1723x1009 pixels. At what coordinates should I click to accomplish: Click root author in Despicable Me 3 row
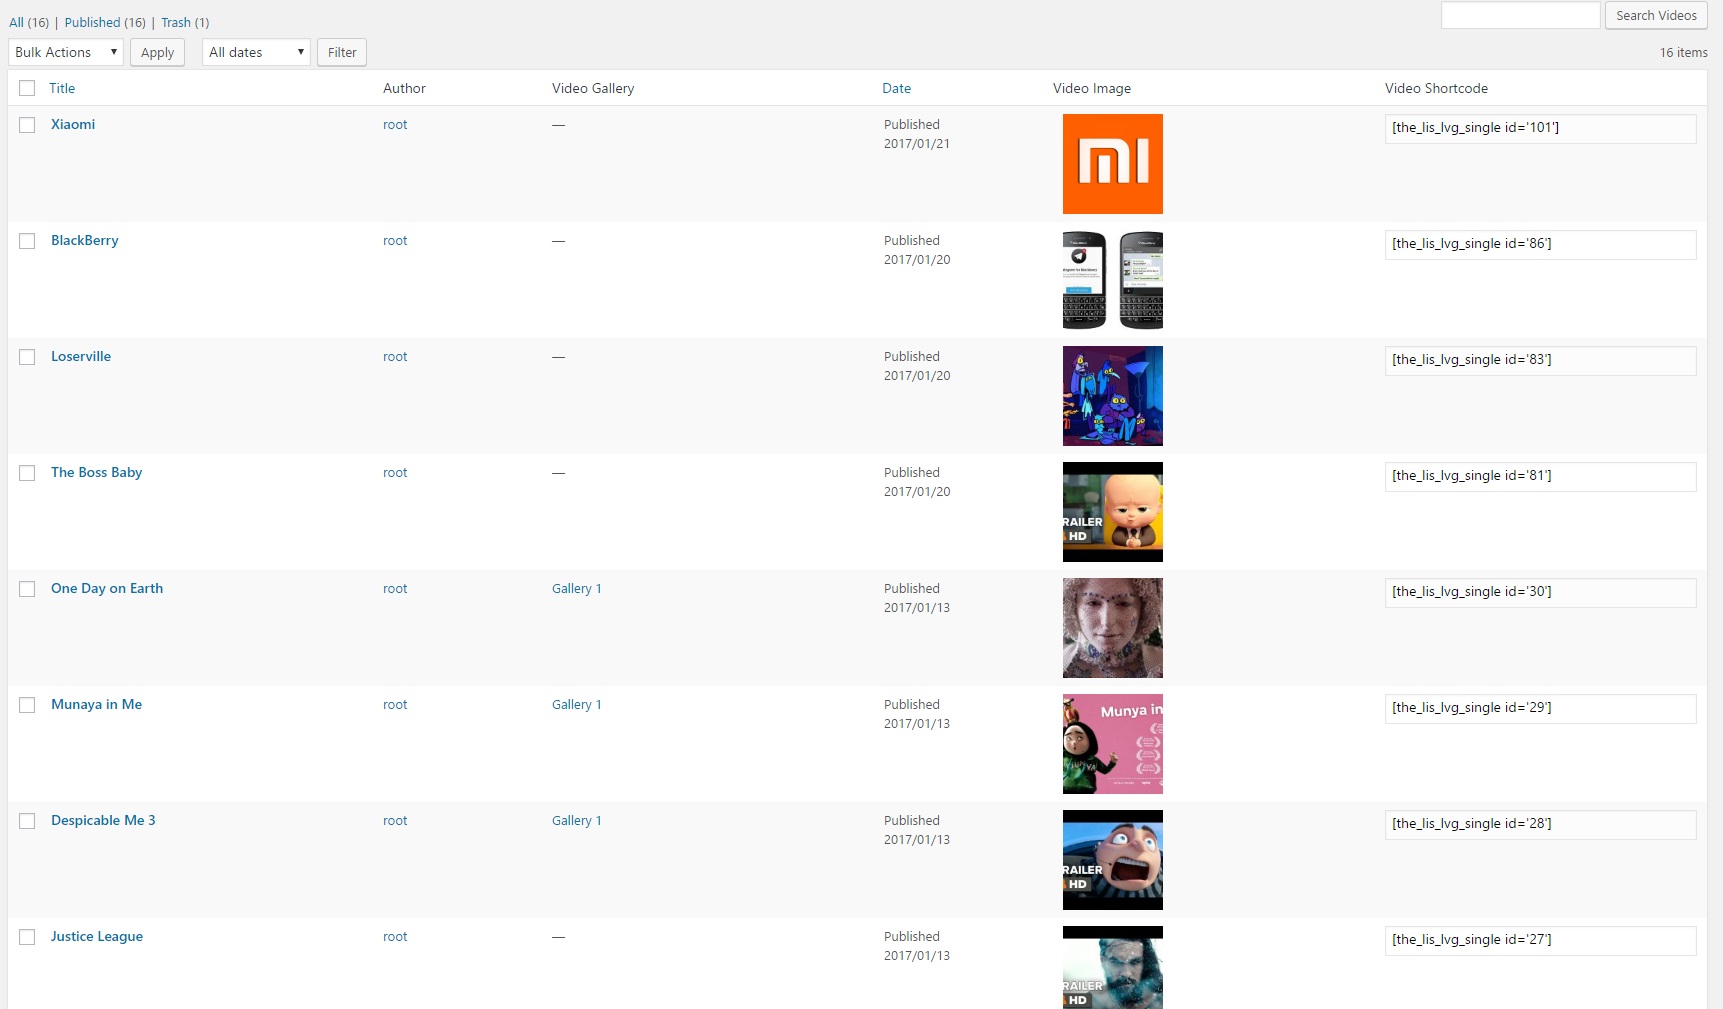(395, 821)
